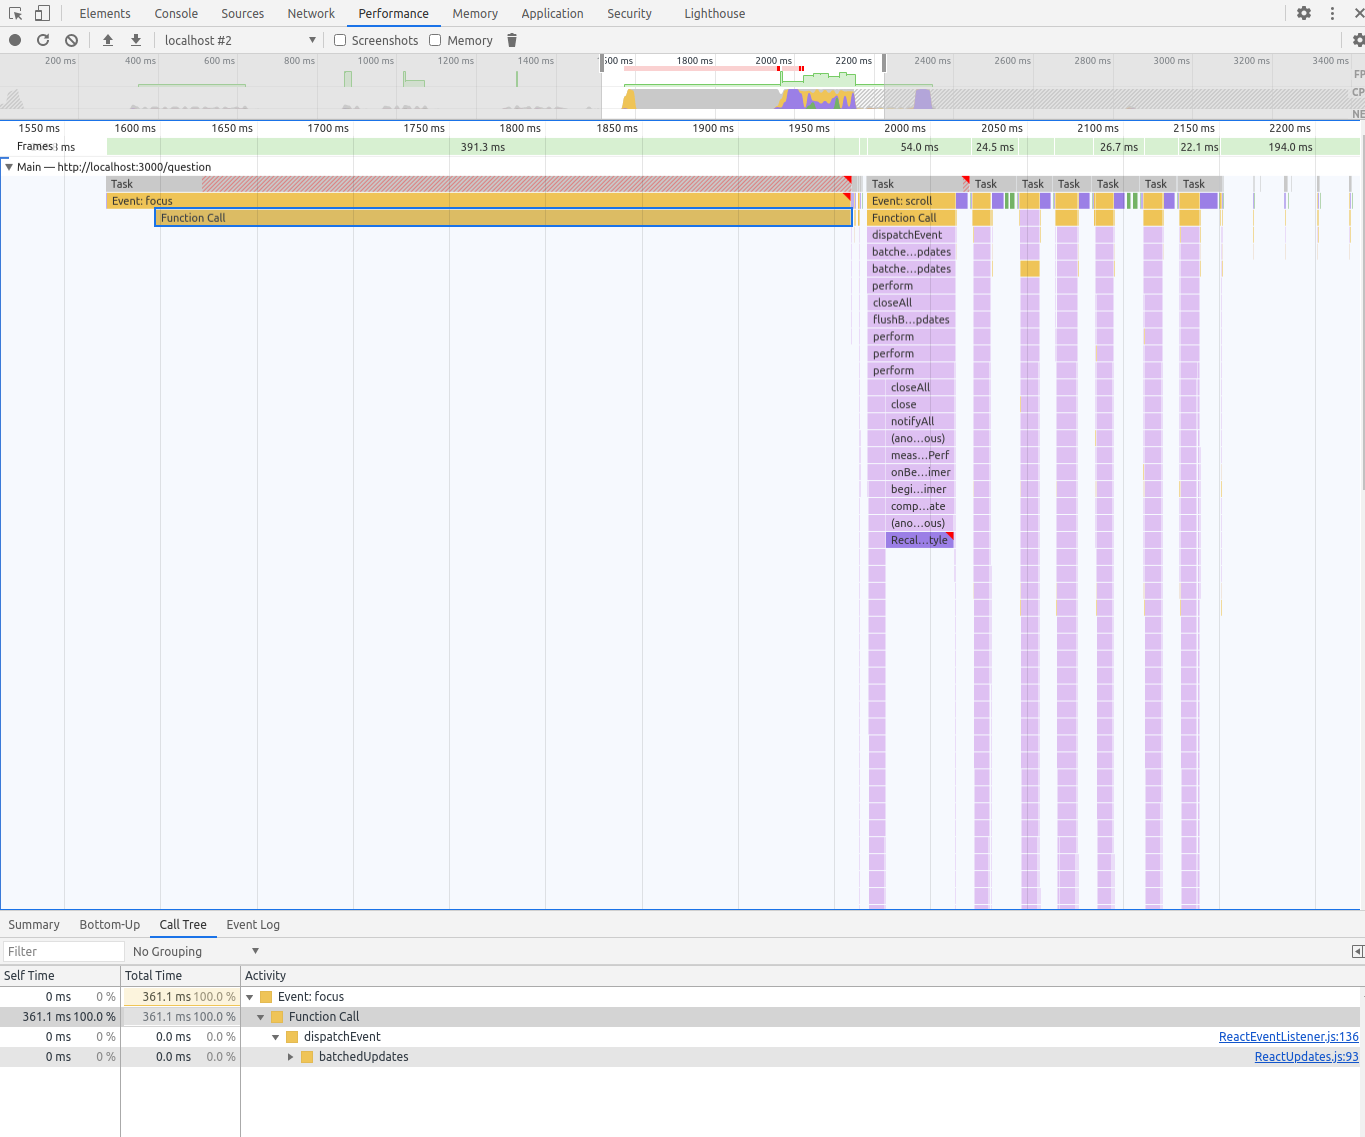Click the Filter input in Call Tree

tap(62, 951)
